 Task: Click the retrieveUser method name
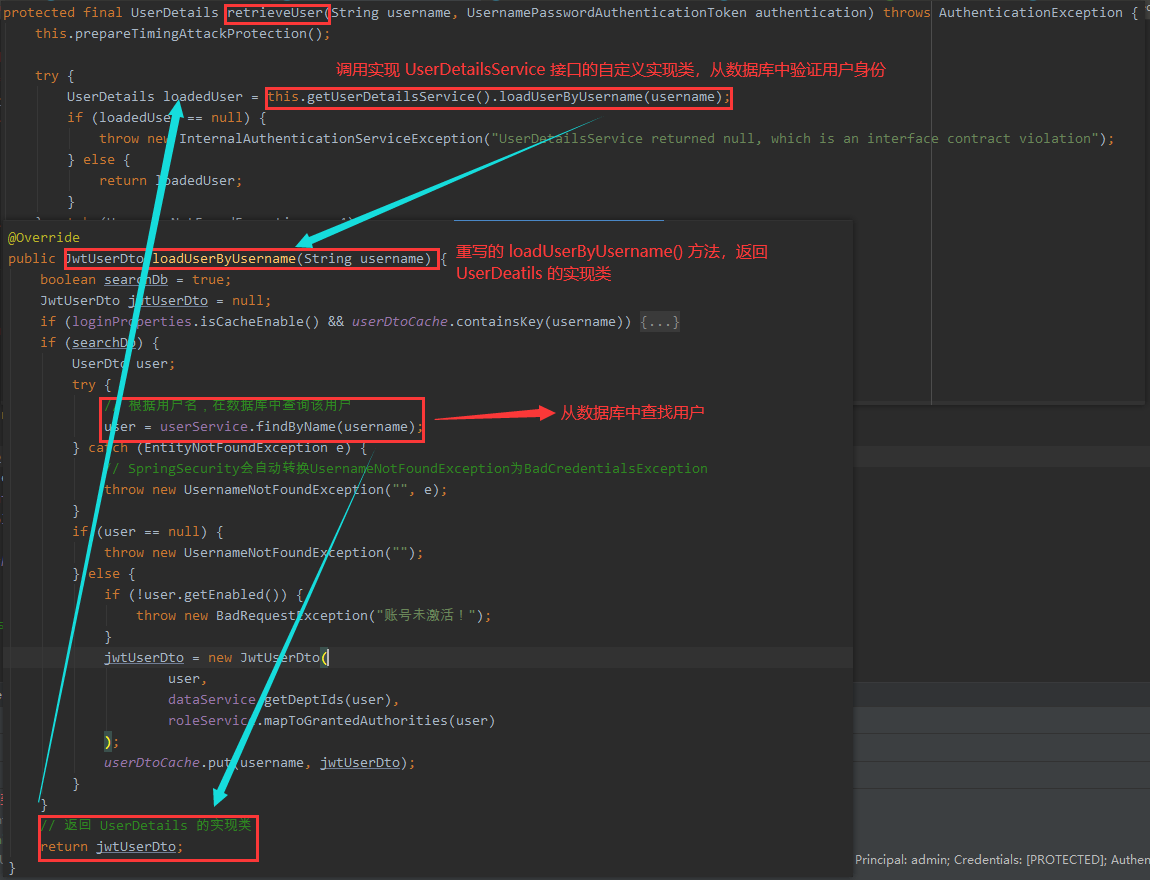pos(275,12)
